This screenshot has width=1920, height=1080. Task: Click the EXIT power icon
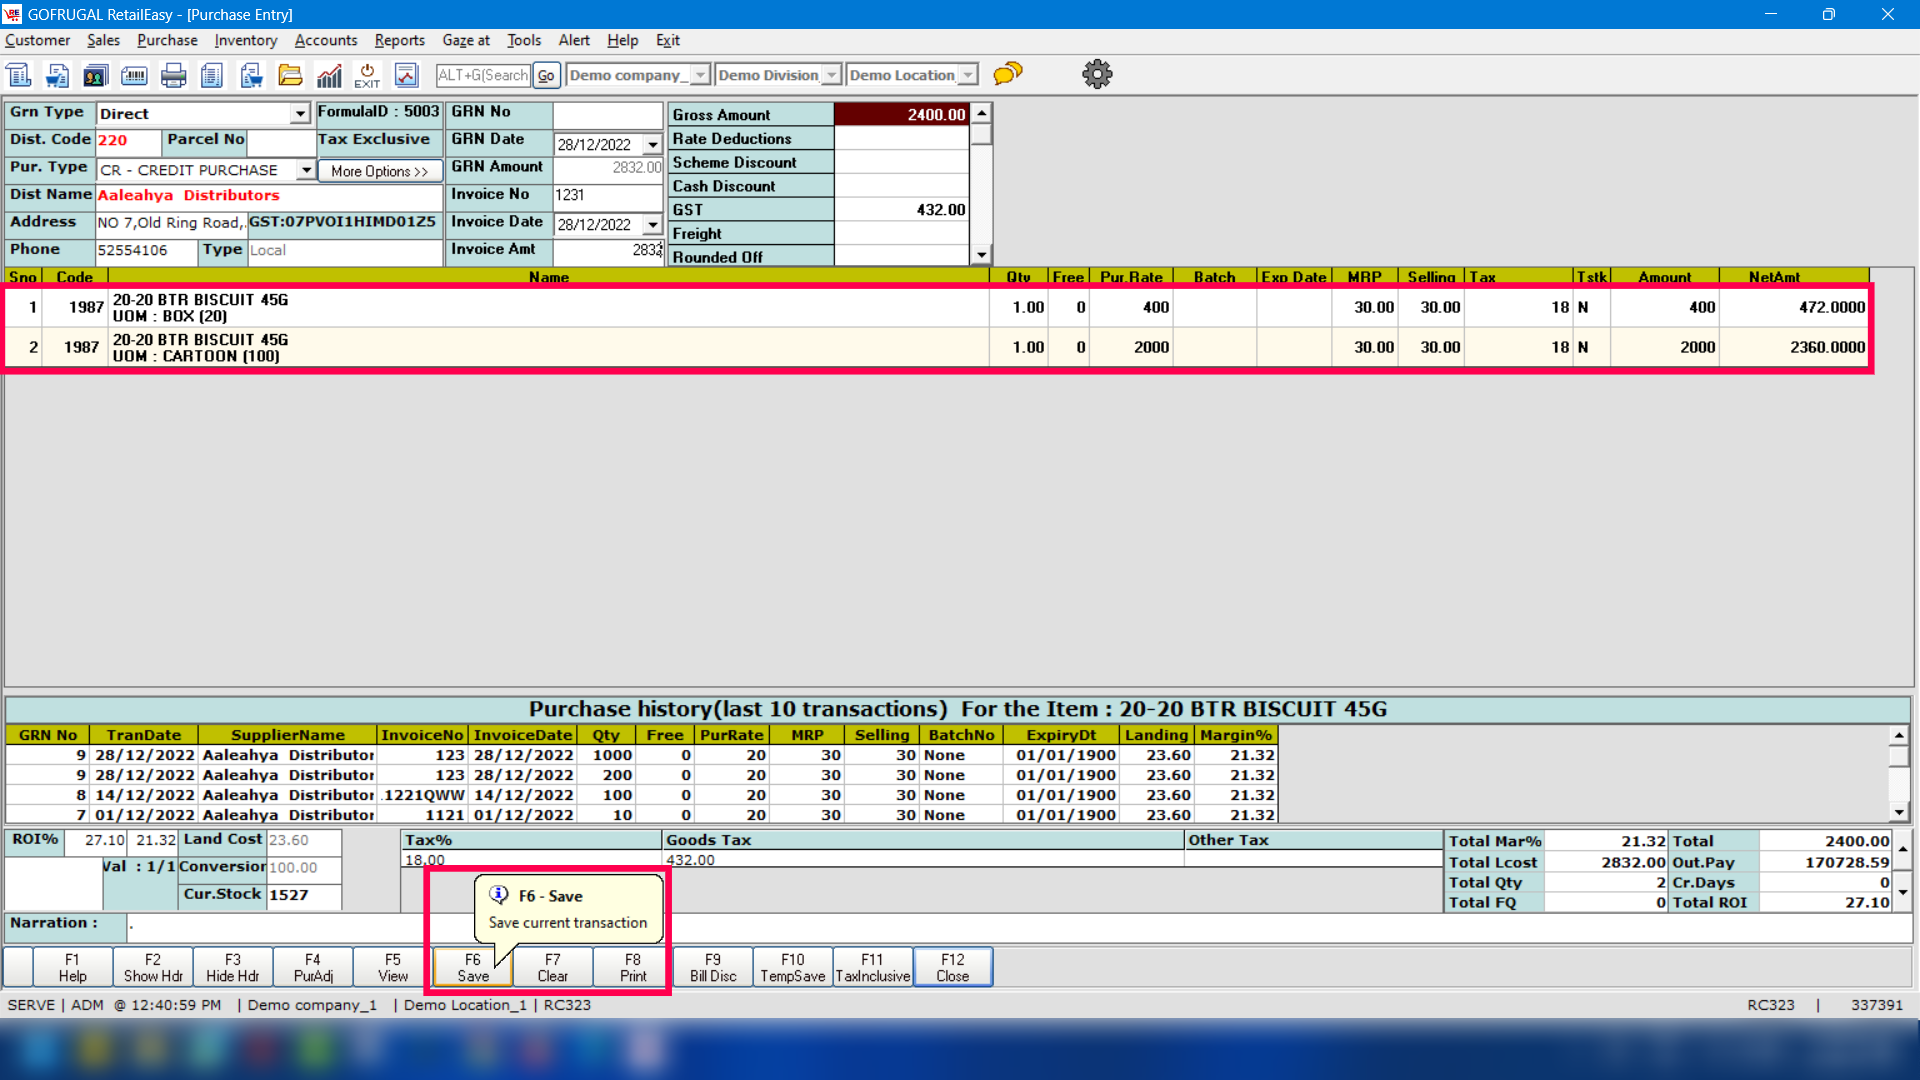(367, 75)
